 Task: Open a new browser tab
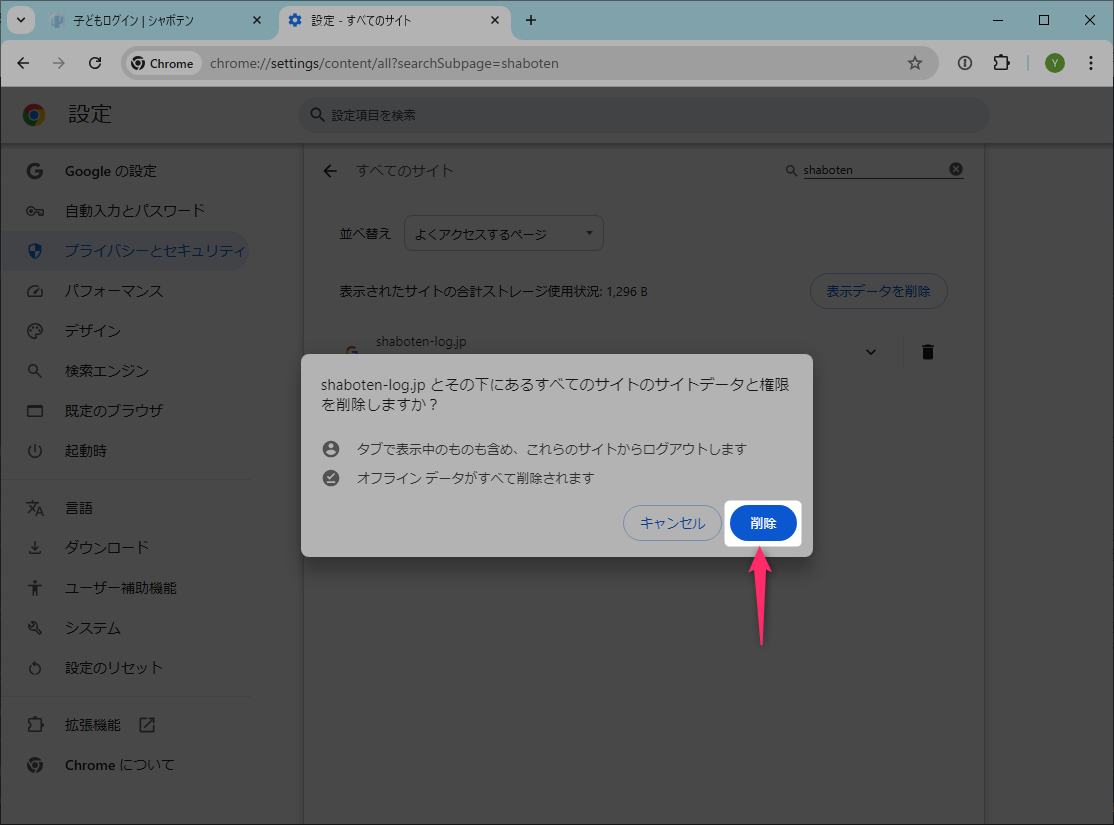(x=531, y=21)
